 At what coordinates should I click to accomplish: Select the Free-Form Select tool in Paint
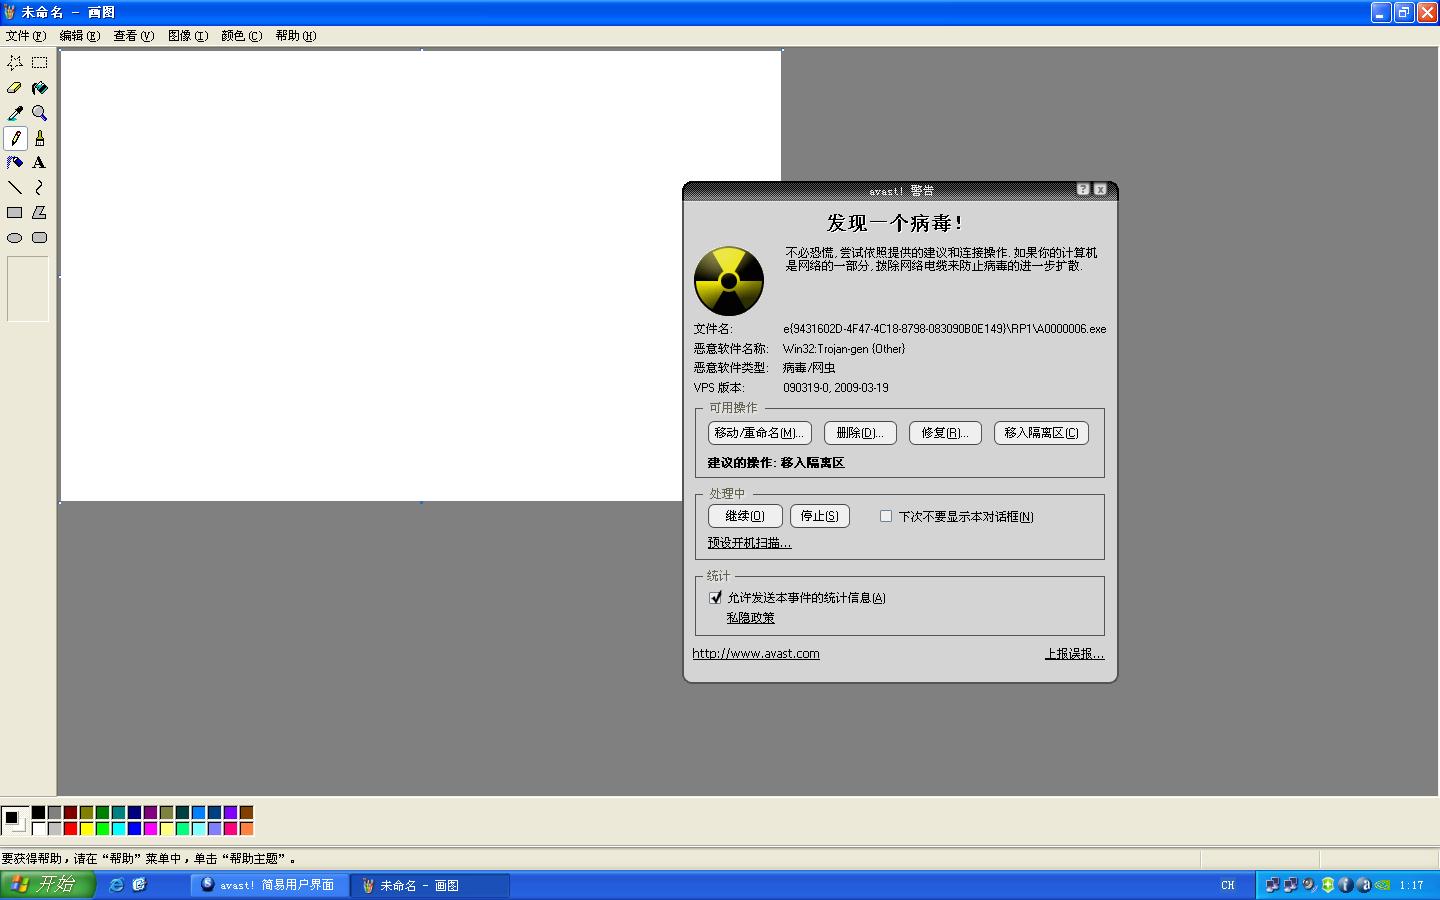click(15, 63)
